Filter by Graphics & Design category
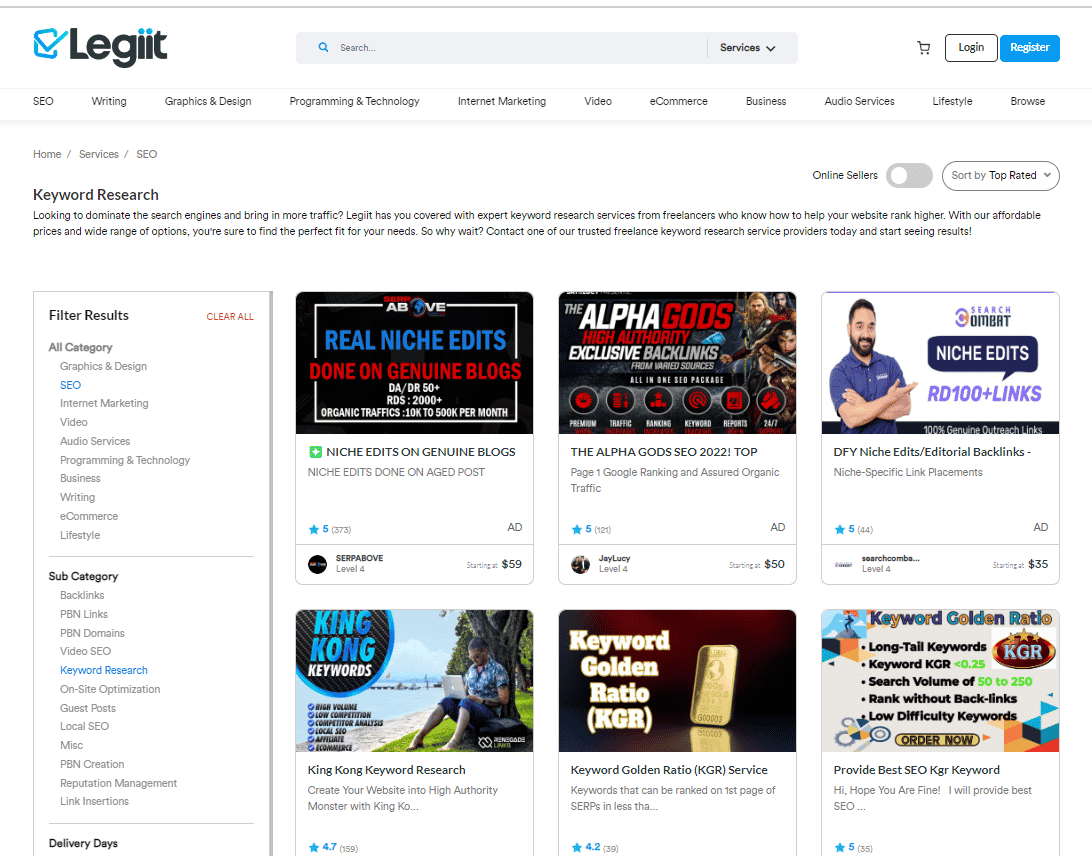The height and width of the screenshot is (856, 1092). click(103, 366)
